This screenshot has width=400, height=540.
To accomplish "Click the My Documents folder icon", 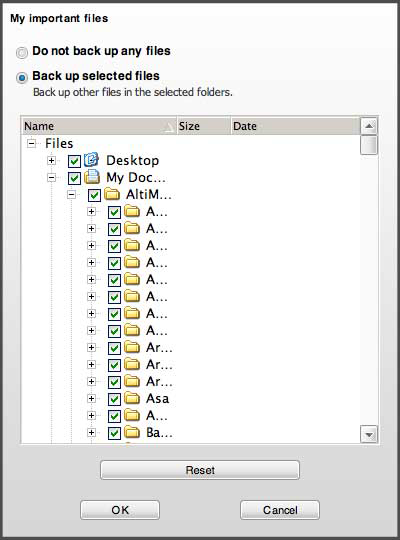I will coord(92,177).
